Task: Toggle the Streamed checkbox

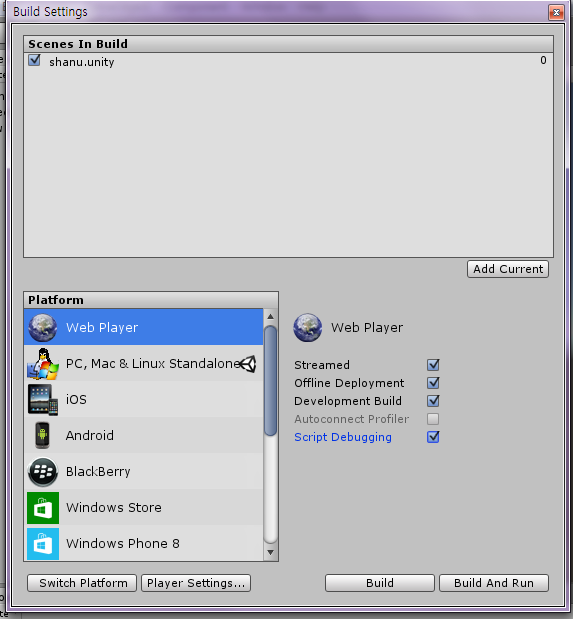Action: pos(433,365)
